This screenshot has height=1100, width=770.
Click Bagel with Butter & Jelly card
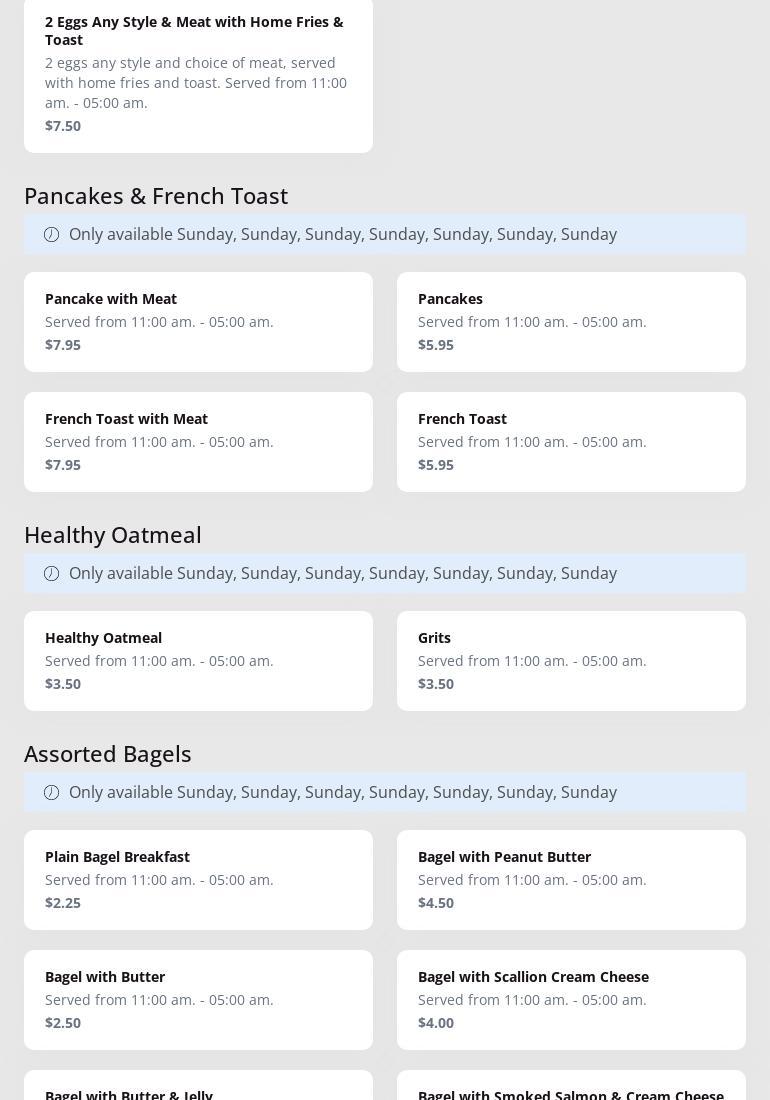[x=198, y=1087]
